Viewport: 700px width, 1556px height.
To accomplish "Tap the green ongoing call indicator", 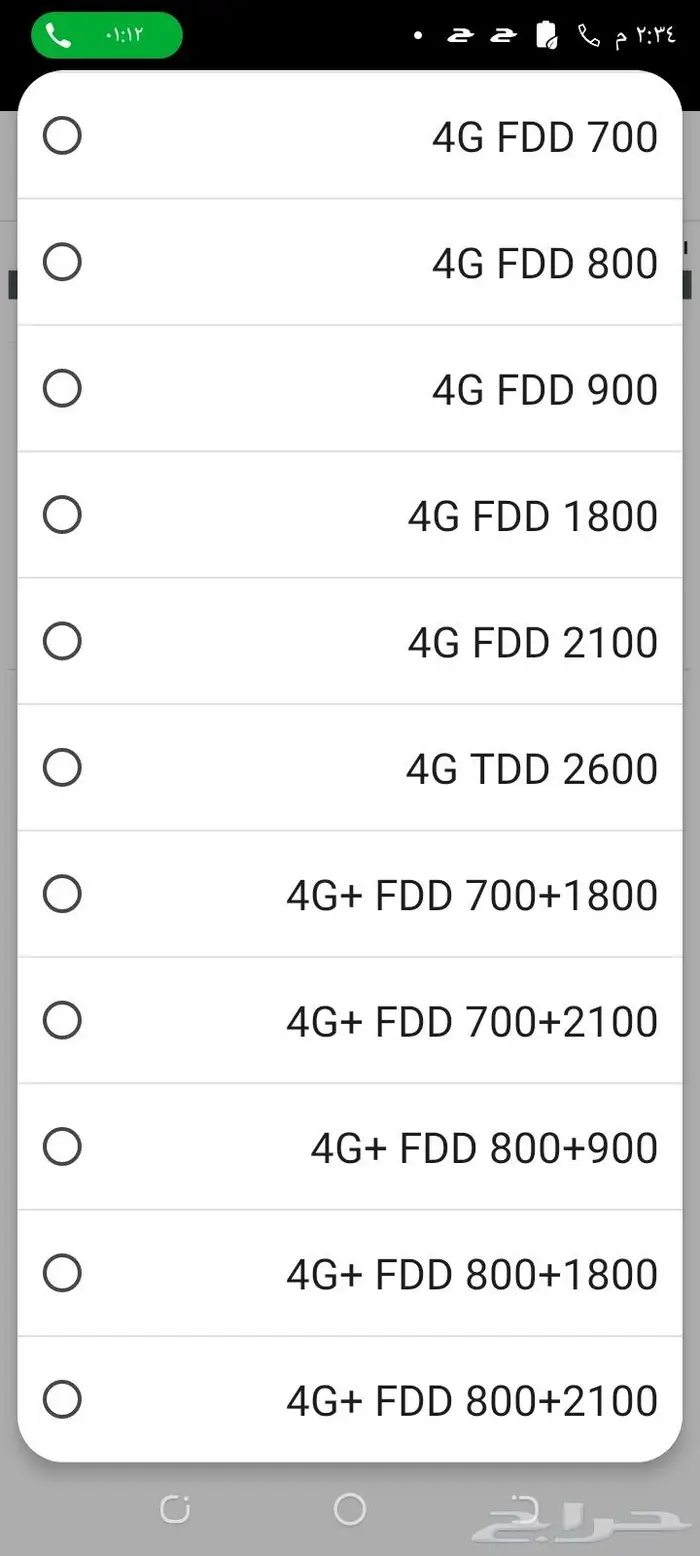I will tap(107, 35).
